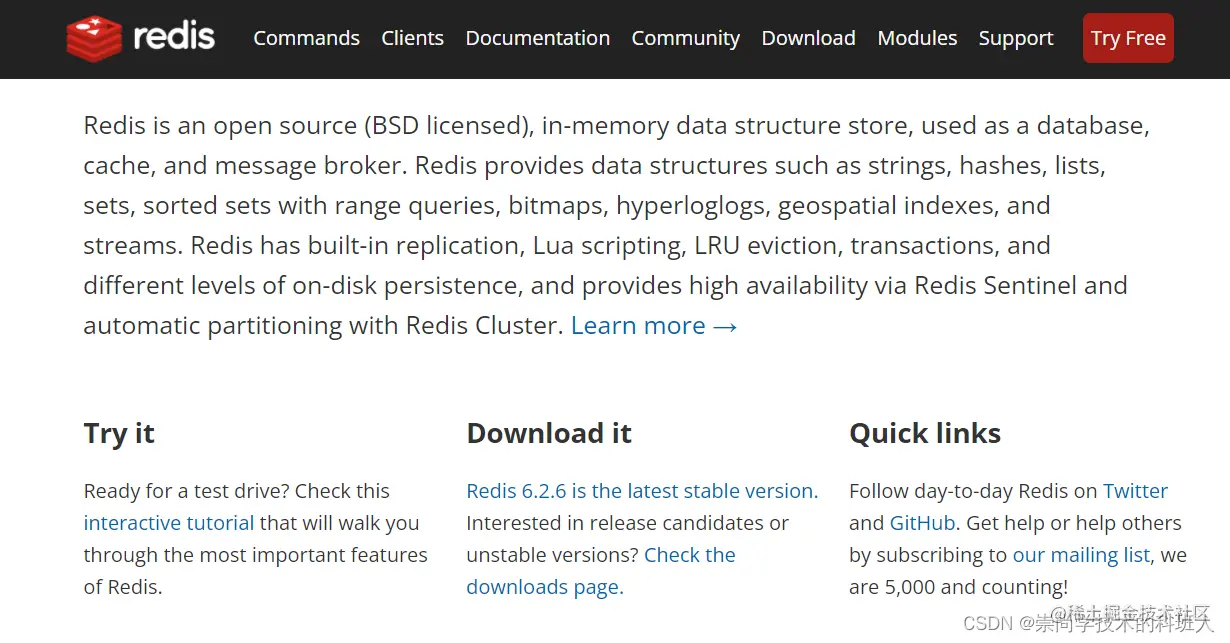Click the Redis logo in header

(141, 38)
